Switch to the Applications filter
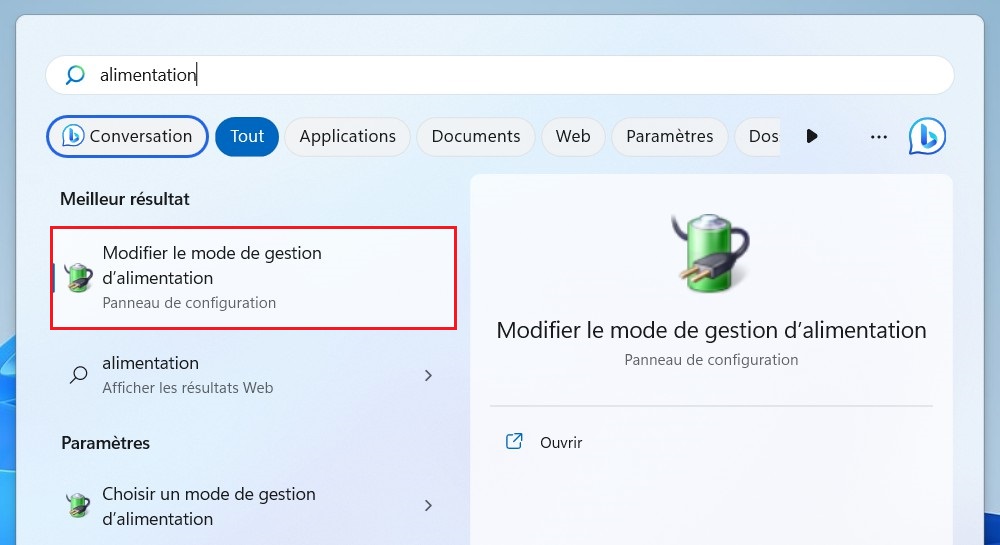Screen dimensions: 1000x545 coord(348,136)
